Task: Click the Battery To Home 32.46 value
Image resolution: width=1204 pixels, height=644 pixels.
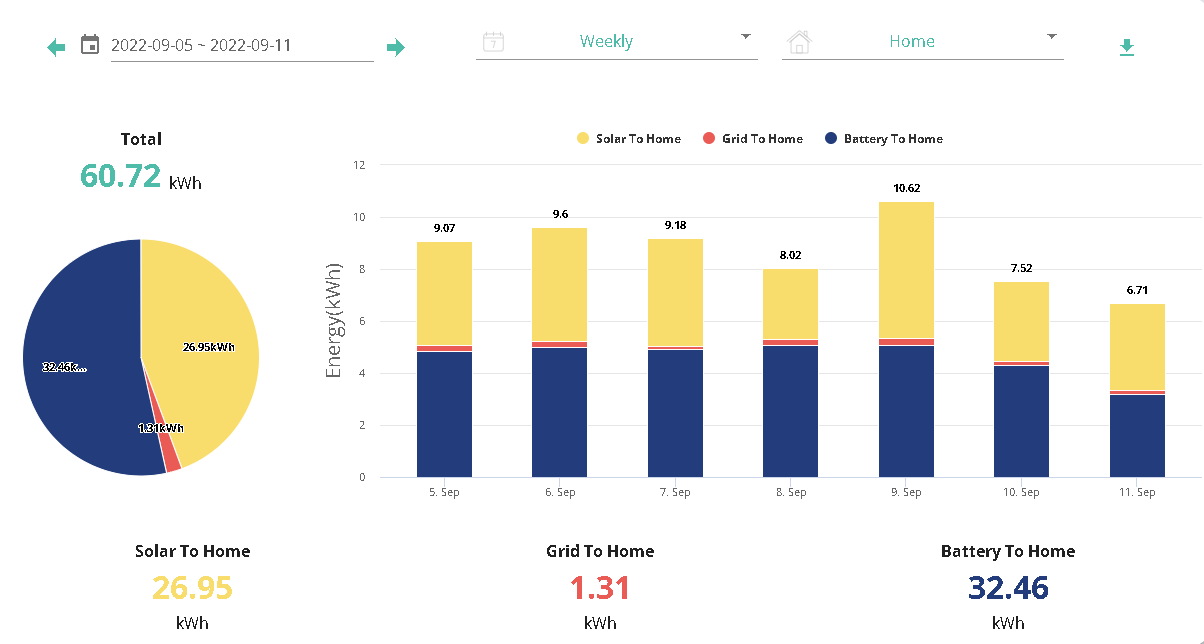Action: [x=1008, y=588]
